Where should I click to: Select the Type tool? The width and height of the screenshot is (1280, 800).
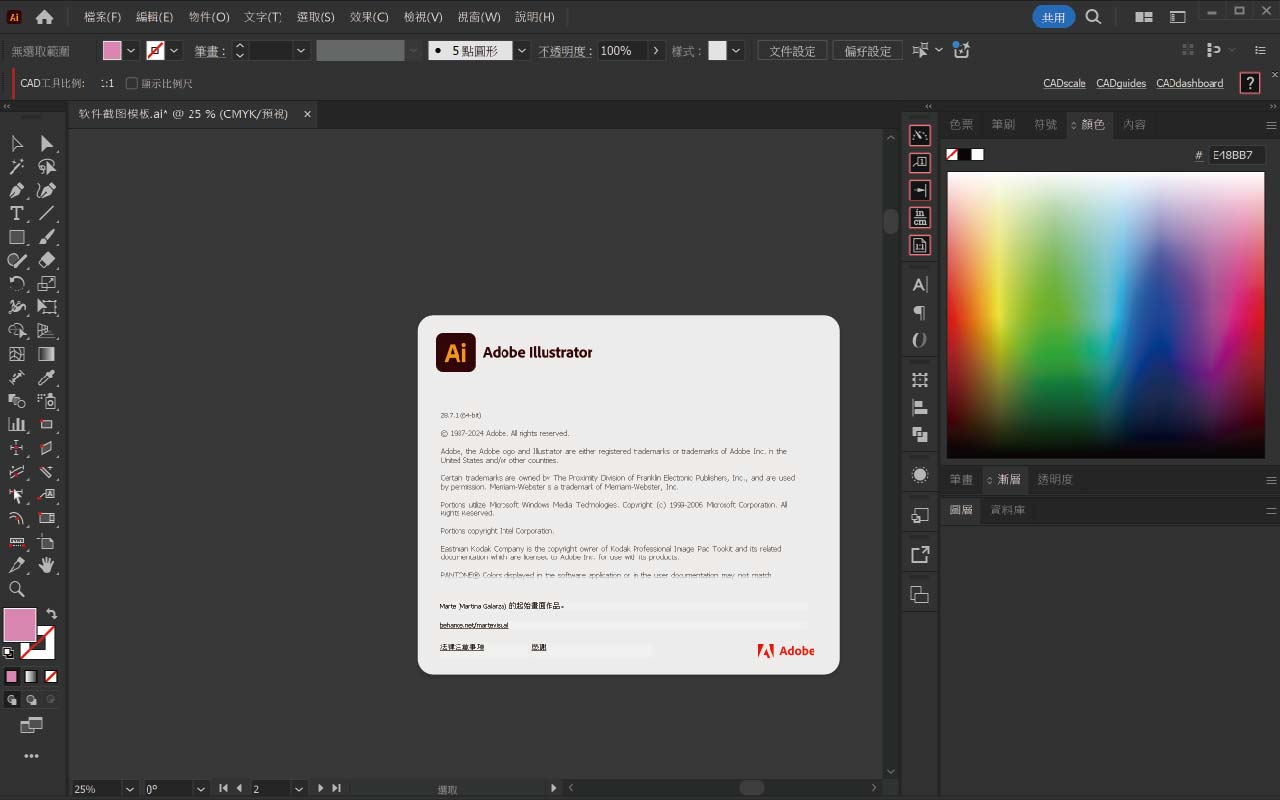tap(17, 213)
